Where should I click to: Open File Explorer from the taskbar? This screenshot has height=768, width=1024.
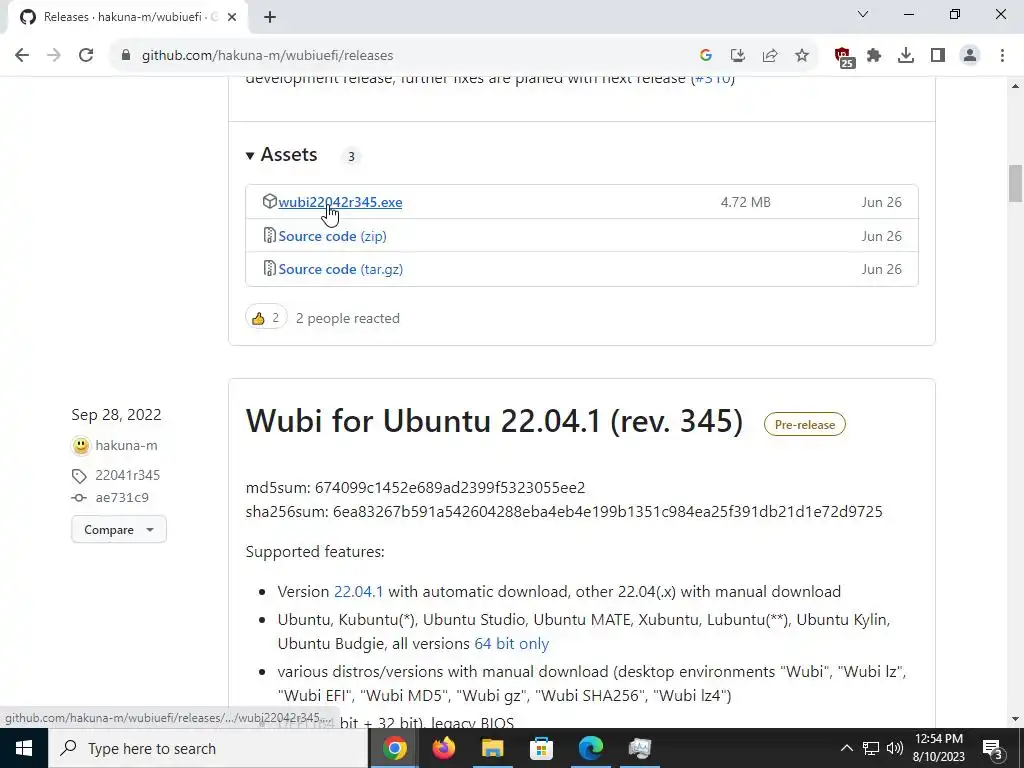tap(492, 748)
